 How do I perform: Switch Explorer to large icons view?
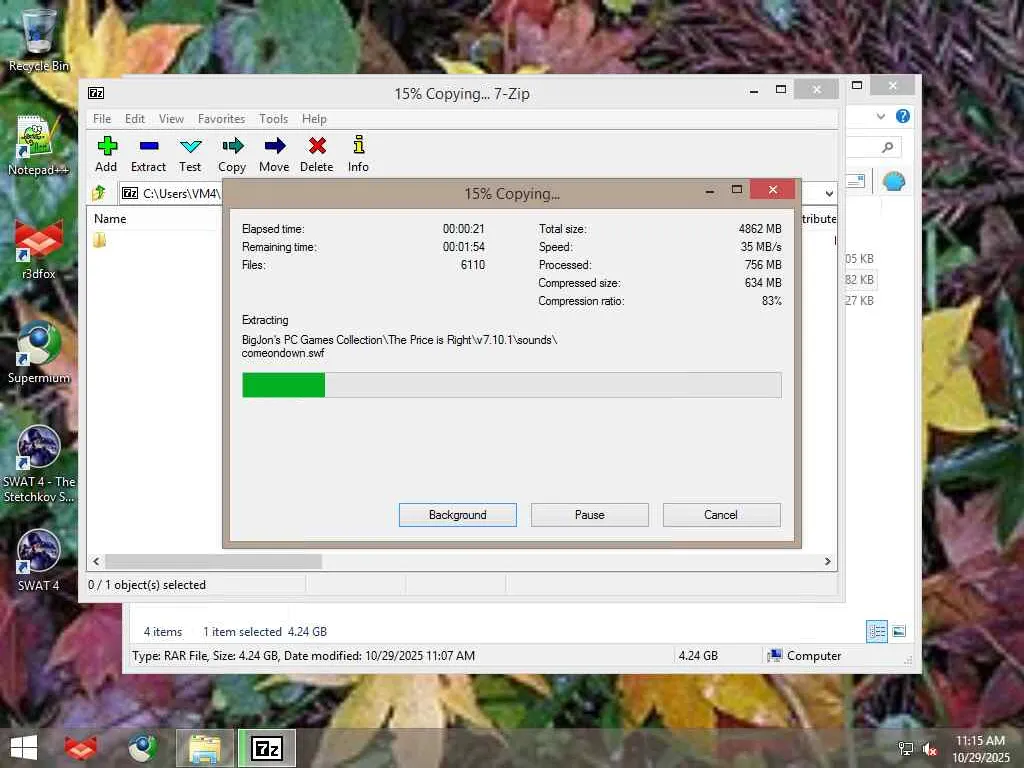899,632
